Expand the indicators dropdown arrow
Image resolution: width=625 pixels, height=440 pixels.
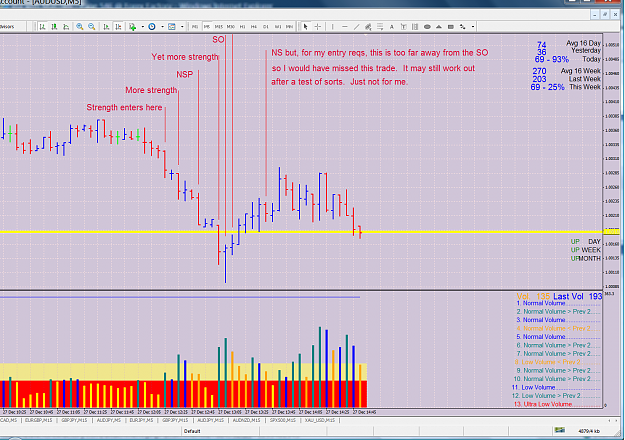tap(142, 27)
